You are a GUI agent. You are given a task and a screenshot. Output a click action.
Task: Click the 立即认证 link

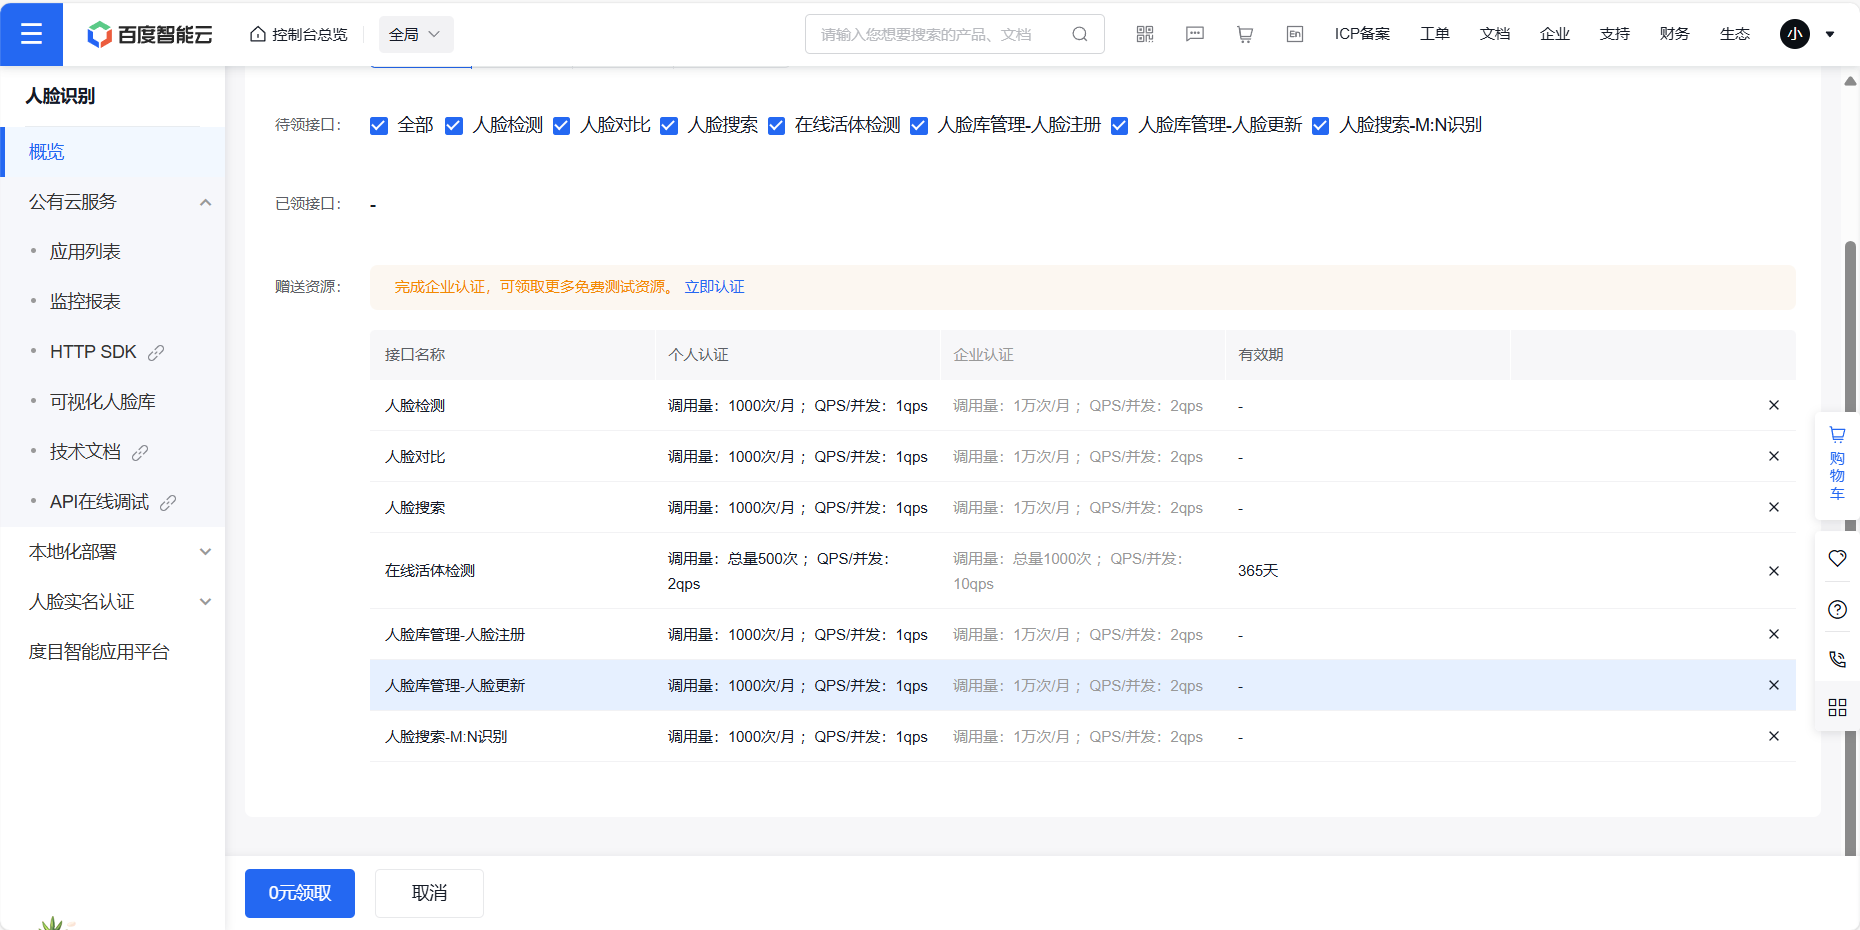pos(714,287)
